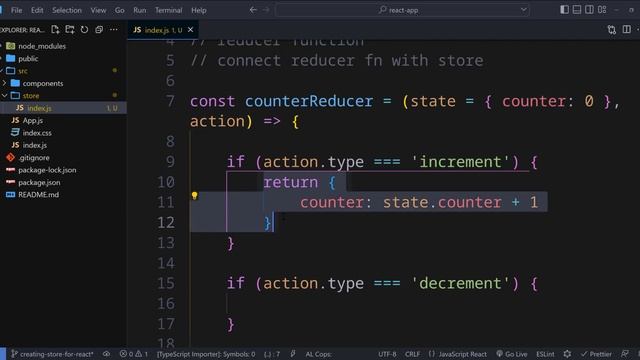Viewport: 640px width, 360px height.
Task: Open the command center dropdown chevron
Action: 523,10
